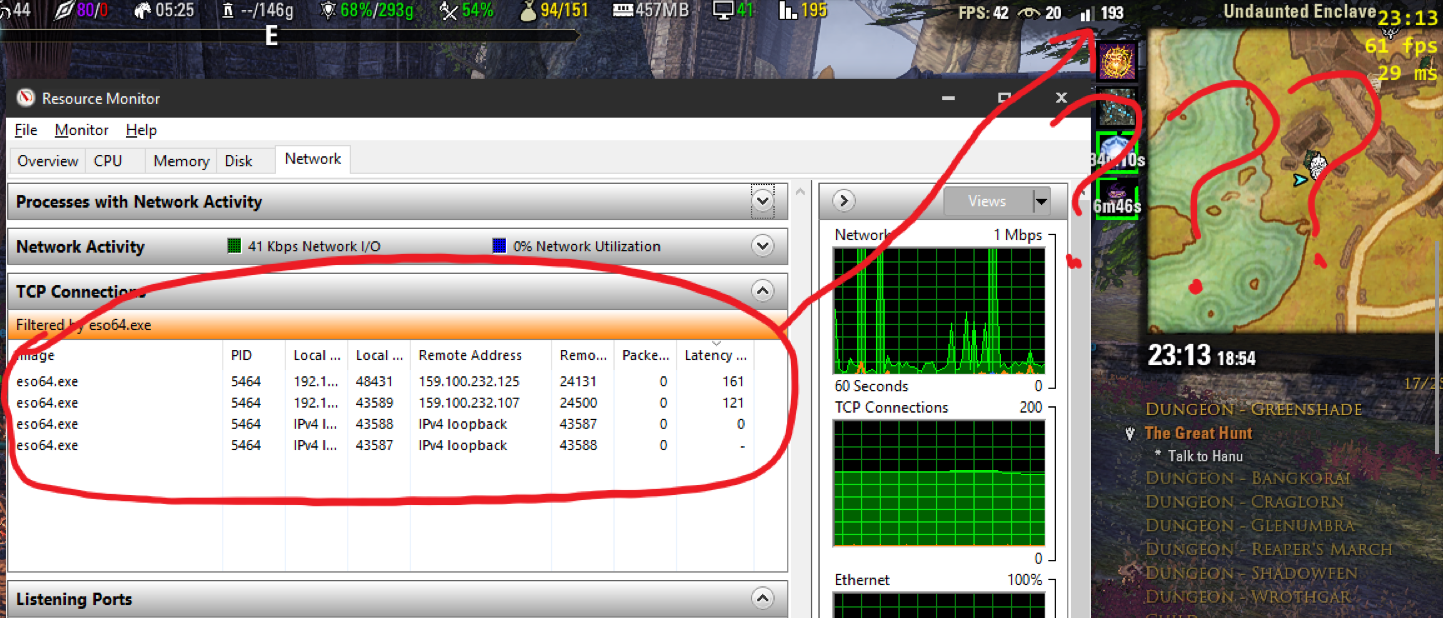Click the blue crystal buff icon

1117,152
